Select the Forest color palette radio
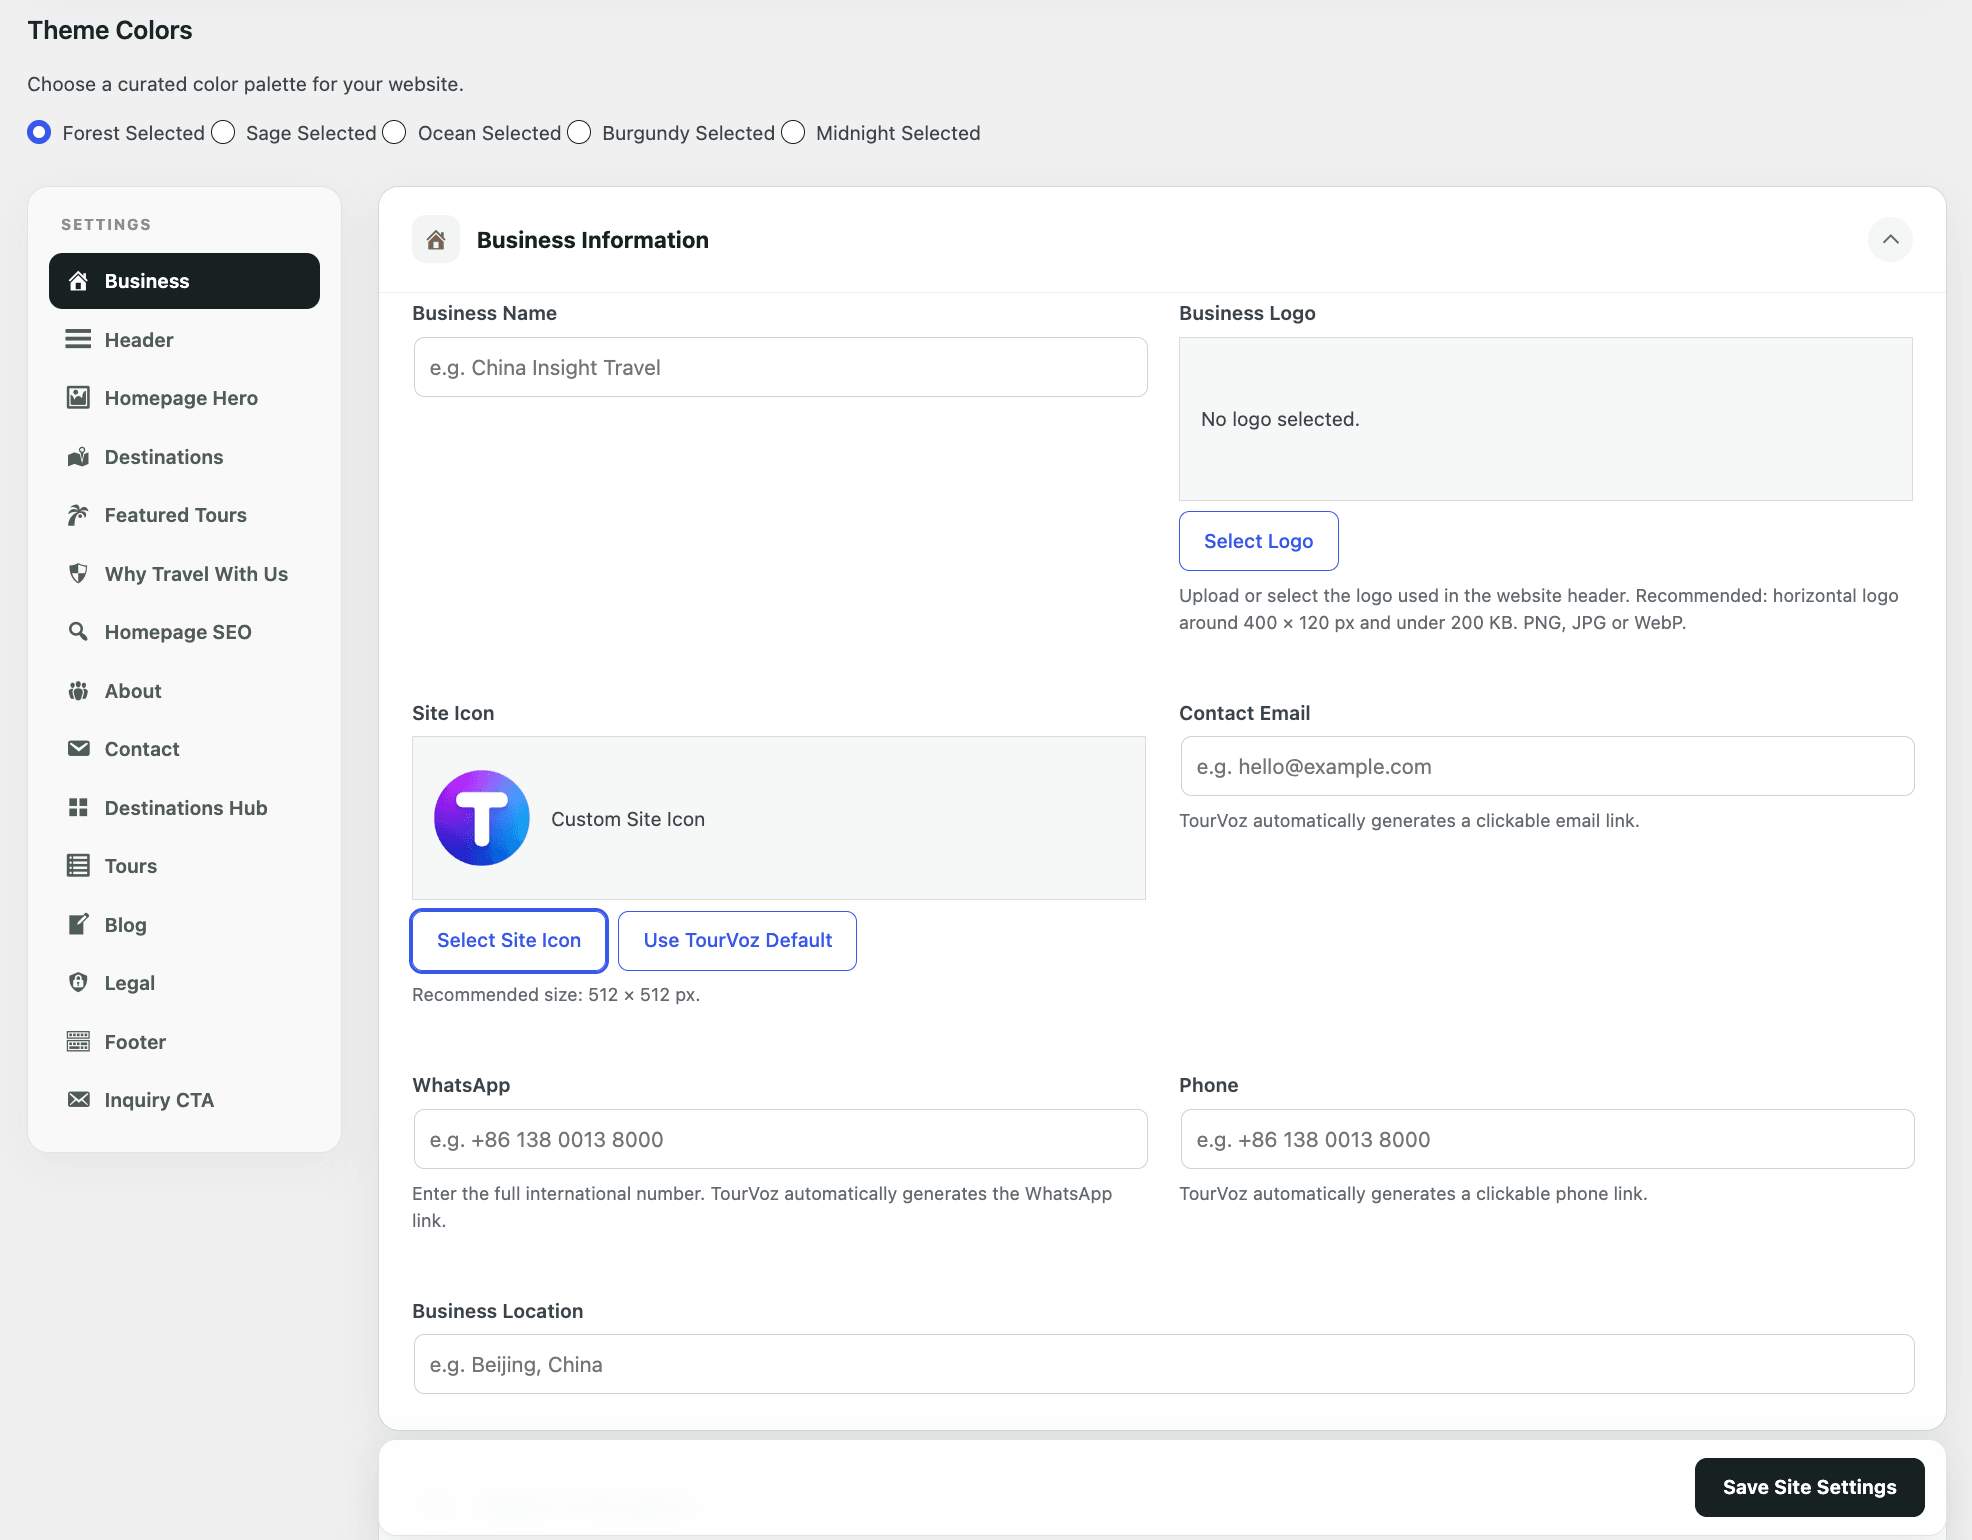Screen dimensions: 1972x1540 click(39, 132)
